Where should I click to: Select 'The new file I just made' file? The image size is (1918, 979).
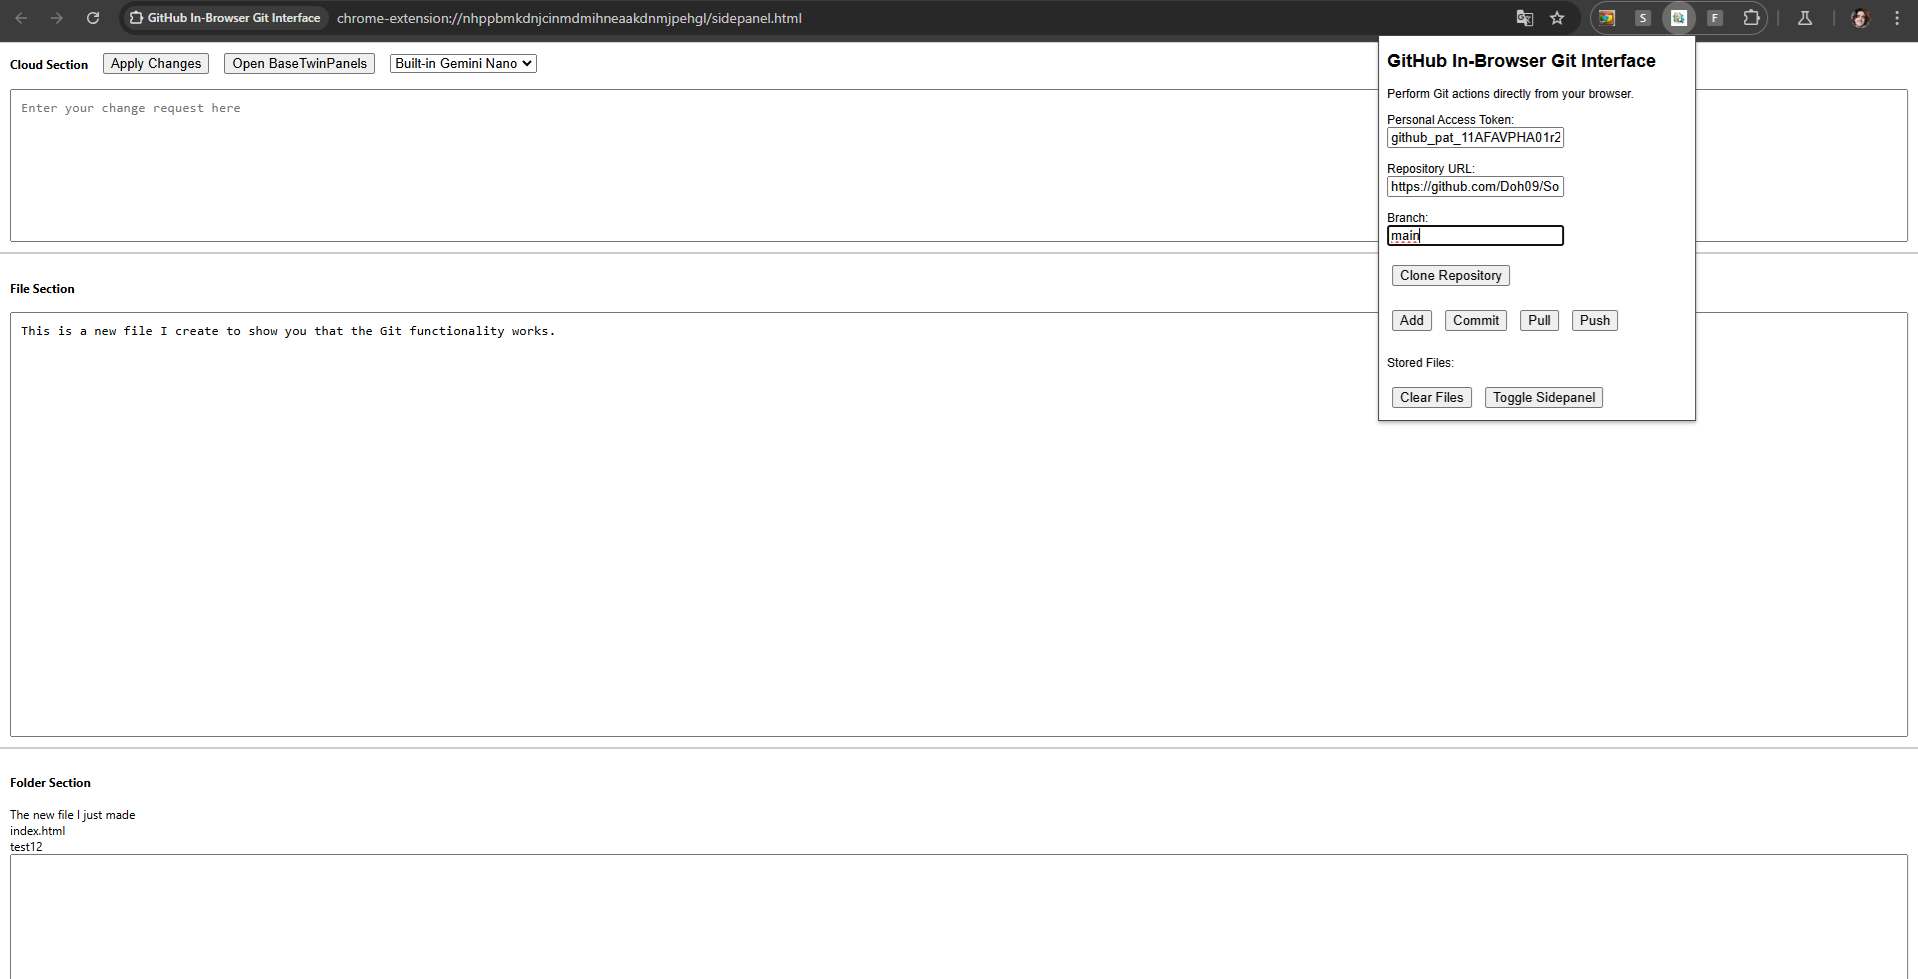[73, 815]
